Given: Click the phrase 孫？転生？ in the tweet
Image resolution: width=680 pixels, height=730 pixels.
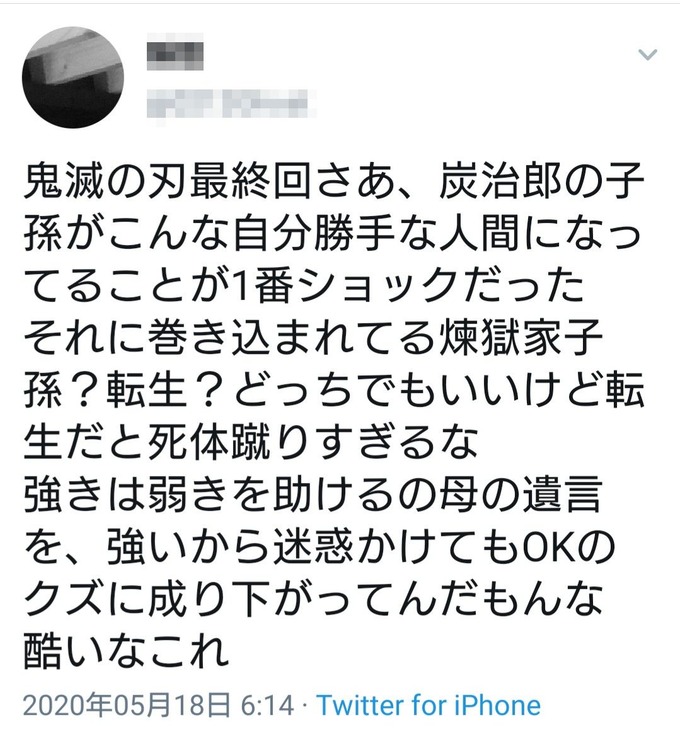Looking at the screenshot, I should [x=126, y=390].
